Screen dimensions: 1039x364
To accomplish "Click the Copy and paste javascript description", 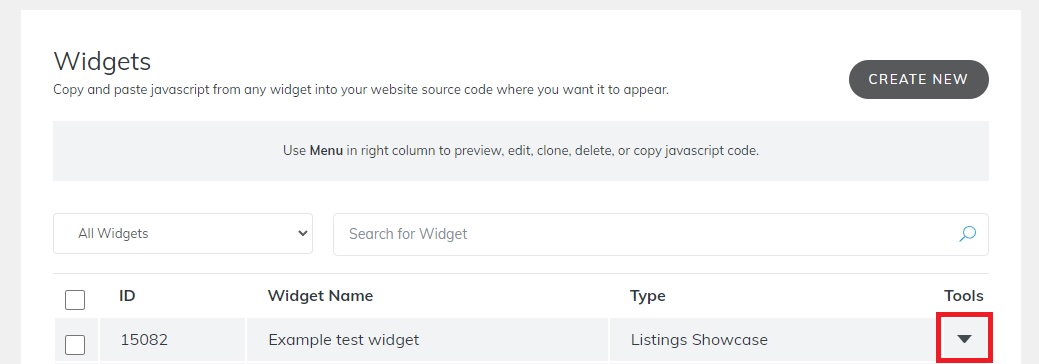I will 361,90.
